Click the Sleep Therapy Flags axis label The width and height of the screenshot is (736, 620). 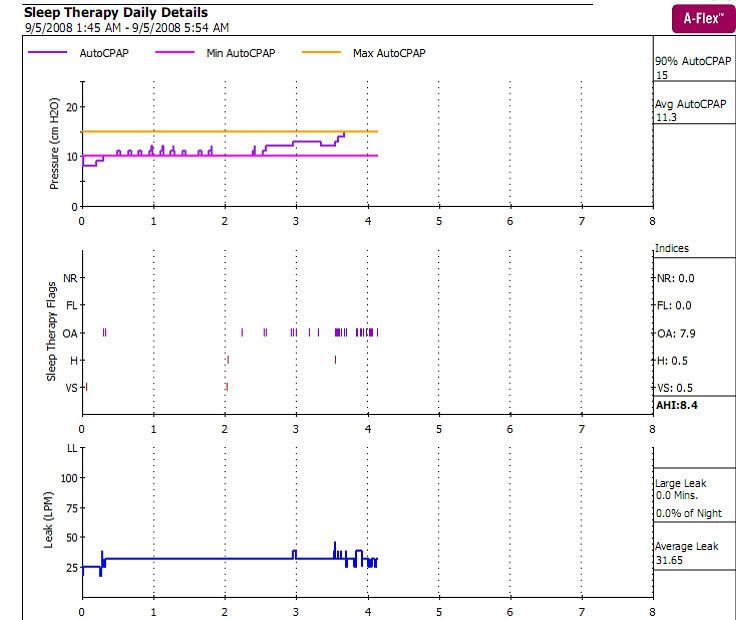pos(51,331)
